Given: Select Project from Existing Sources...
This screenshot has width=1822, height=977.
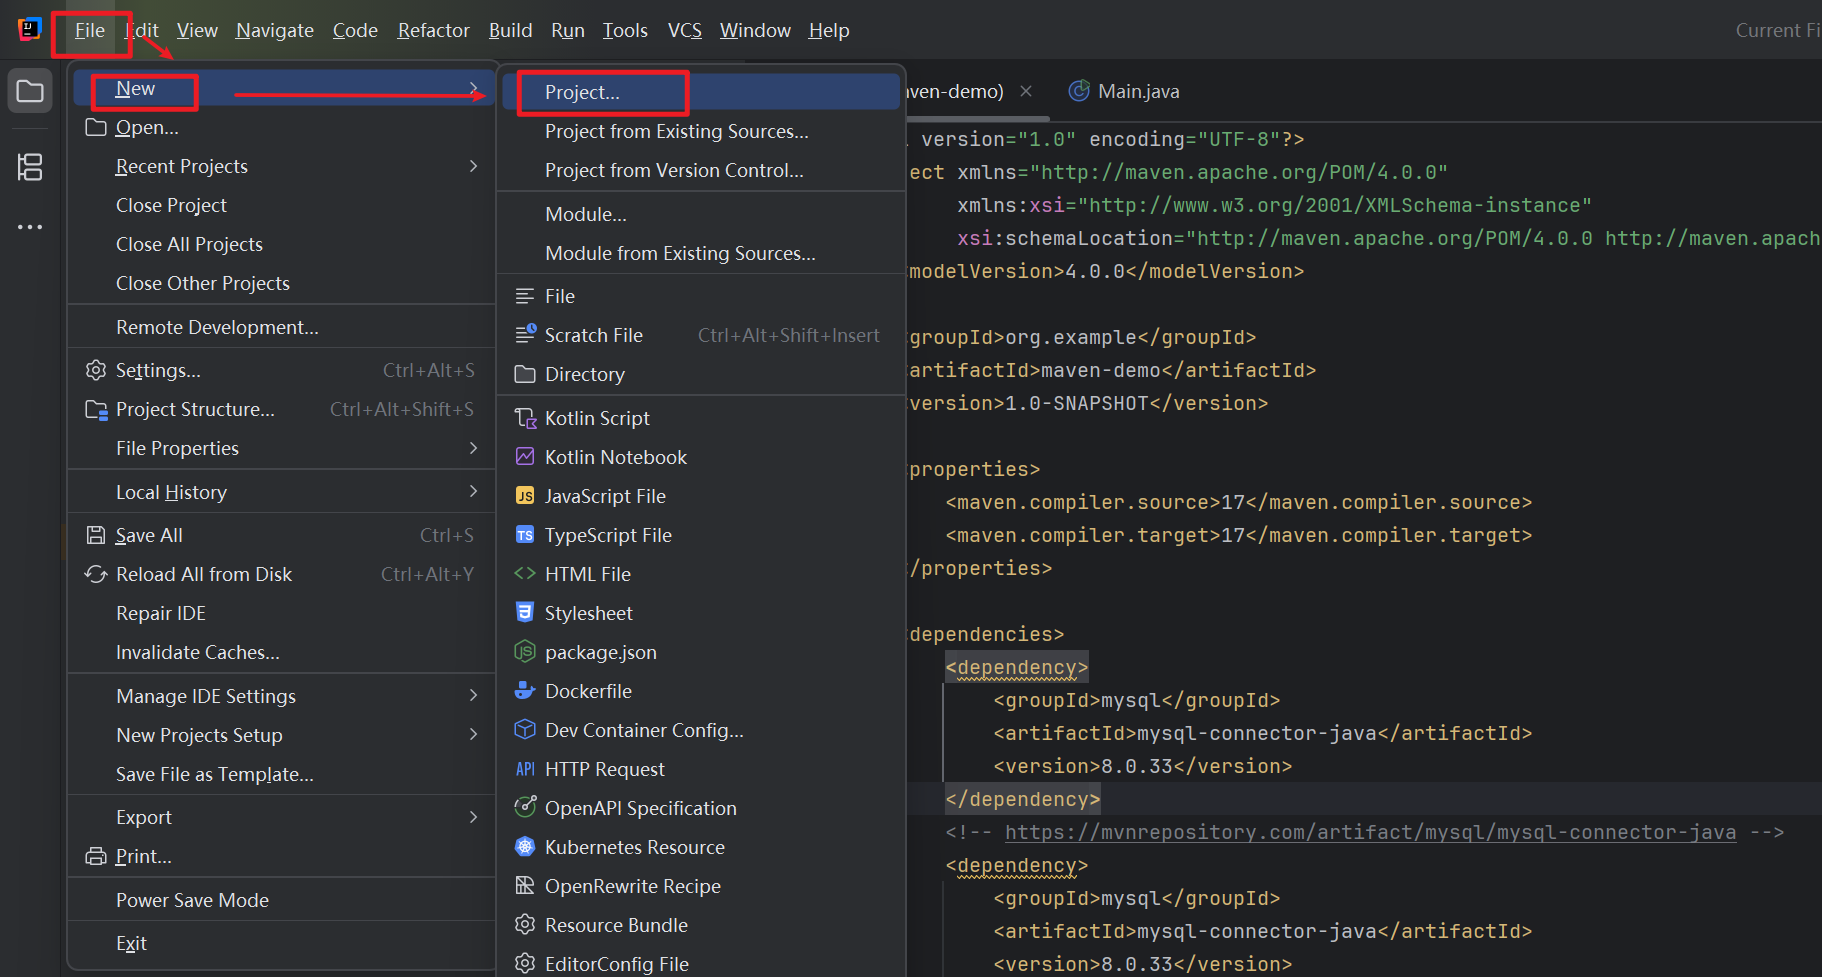Looking at the screenshot, I should click(701, 131).
